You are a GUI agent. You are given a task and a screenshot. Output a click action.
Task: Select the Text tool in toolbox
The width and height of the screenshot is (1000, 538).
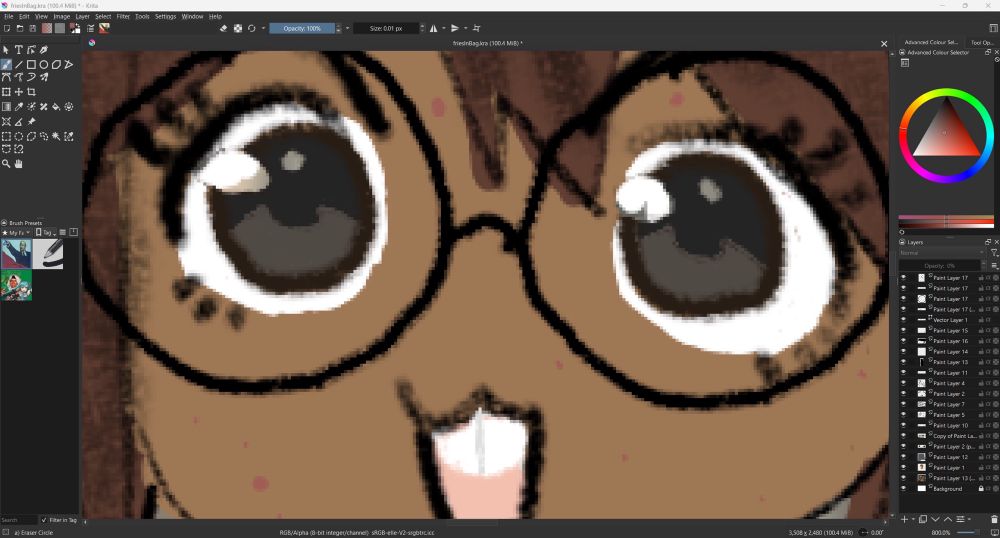[18, 50]
